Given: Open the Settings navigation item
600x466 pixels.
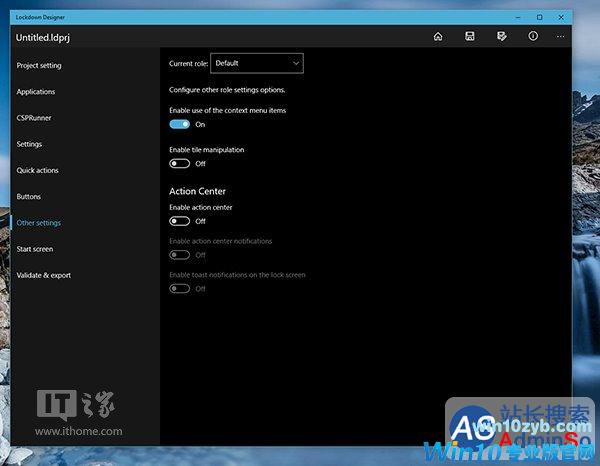Looking at the screenshot, I should pyautogui.click(x=29, y=144).
